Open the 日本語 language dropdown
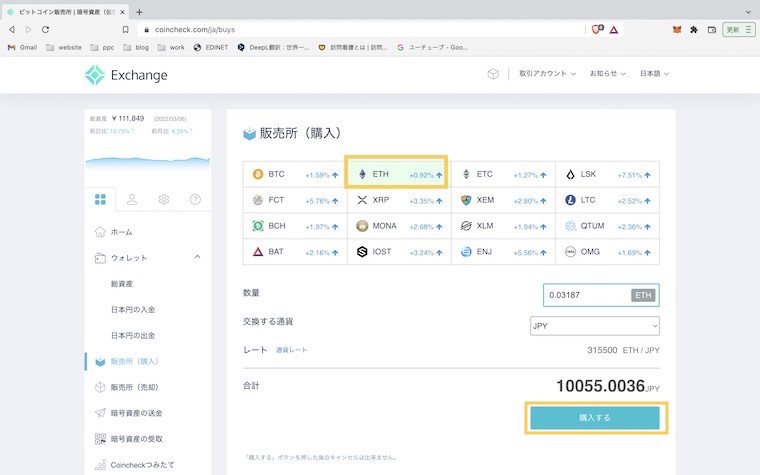Viewport: 760px width, 475px height. (654, 74)
